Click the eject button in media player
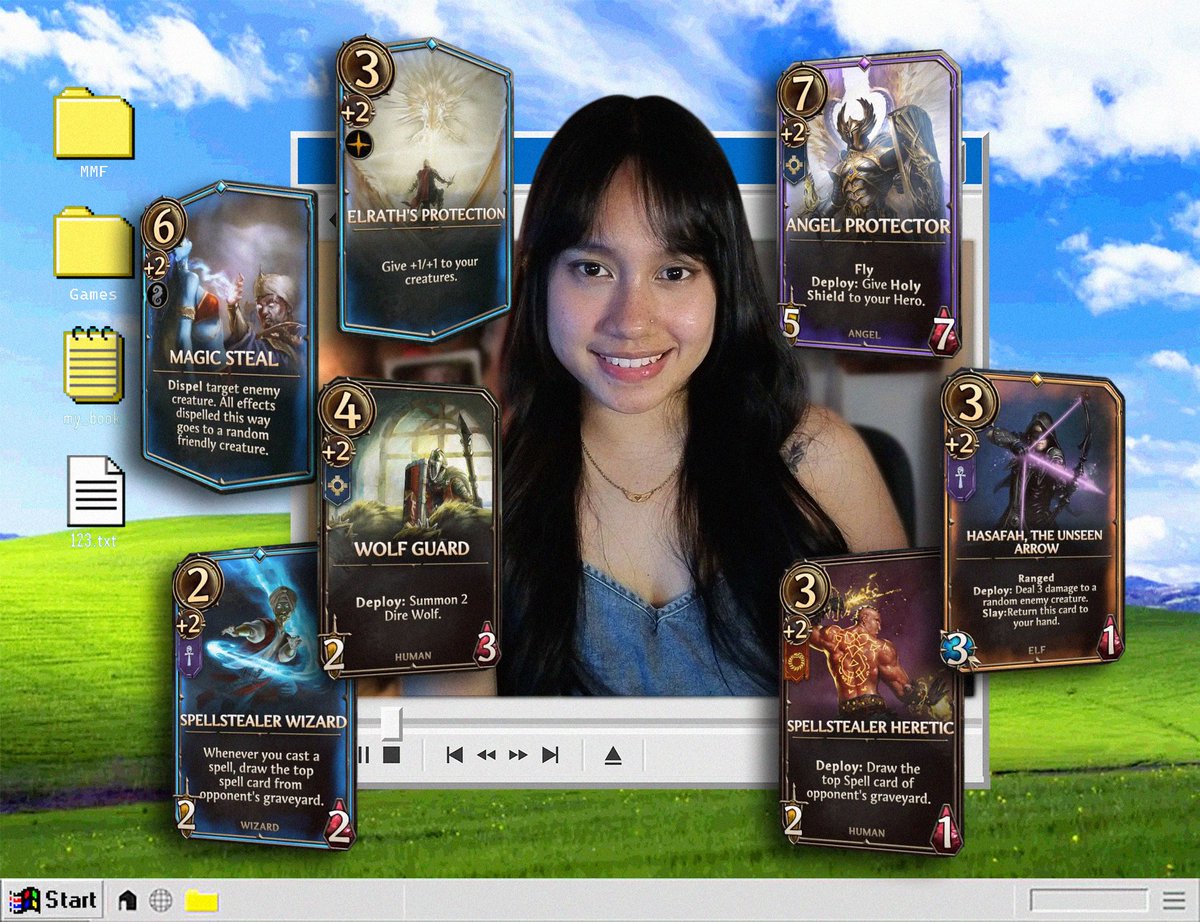Screen dimensions: 1200x922 (x=614, y=755)
